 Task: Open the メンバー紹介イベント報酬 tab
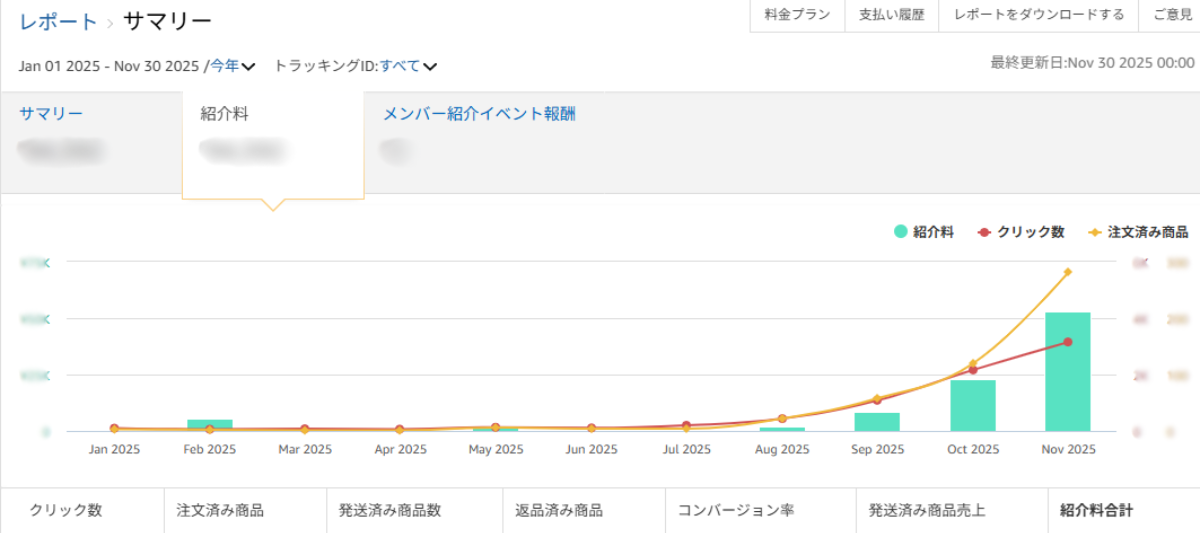[479, 114]
